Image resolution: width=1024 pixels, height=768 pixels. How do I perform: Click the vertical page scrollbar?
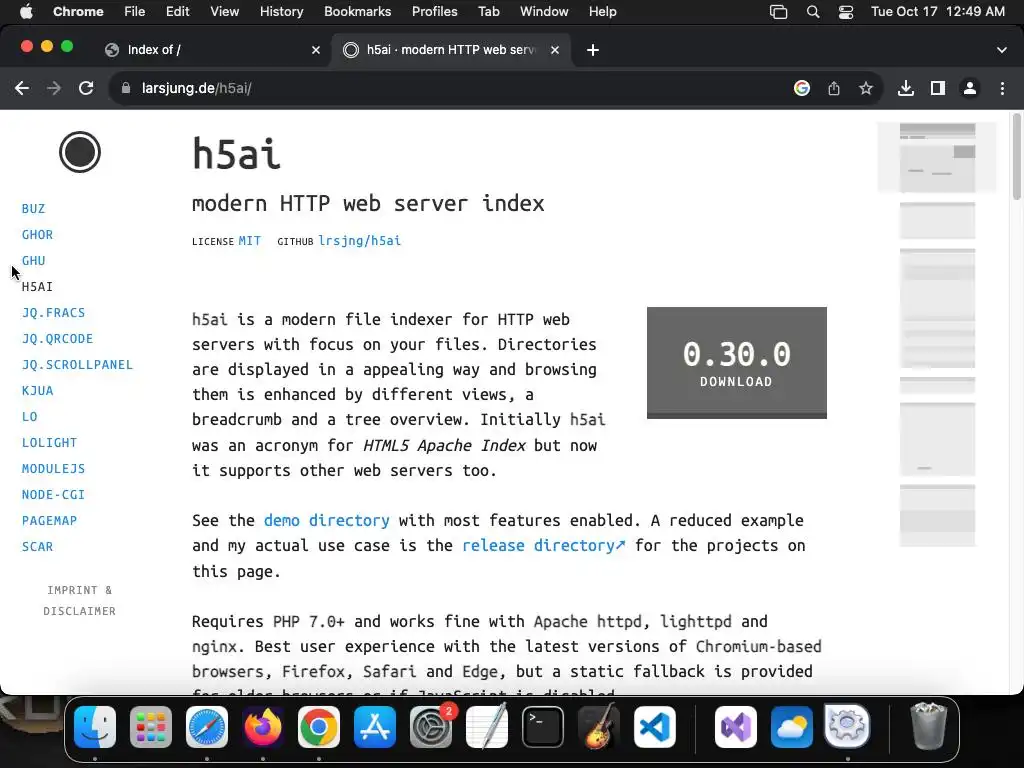[x=1016, y=157]
